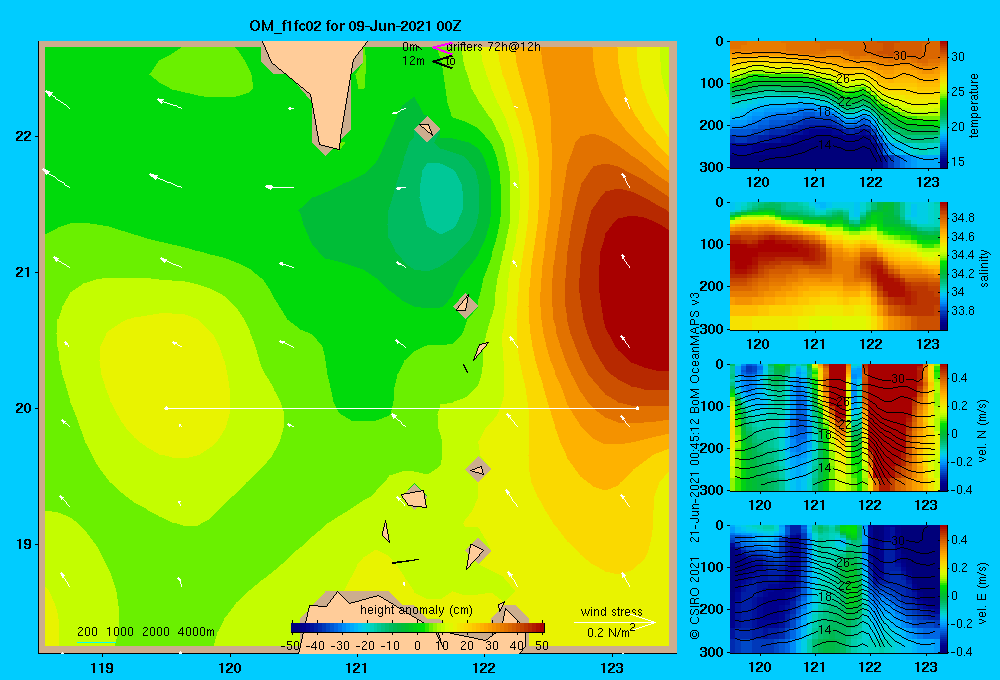Click the "0.2 N/m2" wind stress value
This screenshot has height=680, width=1000.
click(x=611, y=632)
